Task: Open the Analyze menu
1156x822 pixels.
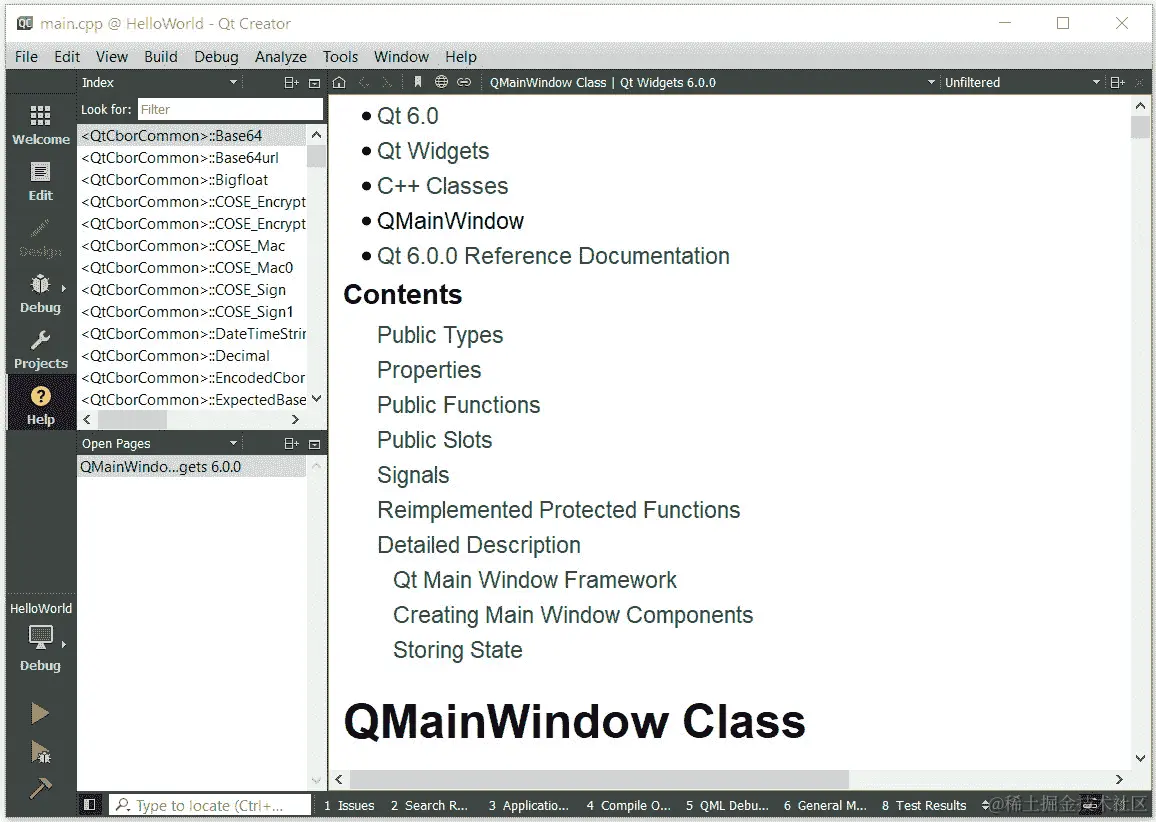Action: [x=281, y=57]
